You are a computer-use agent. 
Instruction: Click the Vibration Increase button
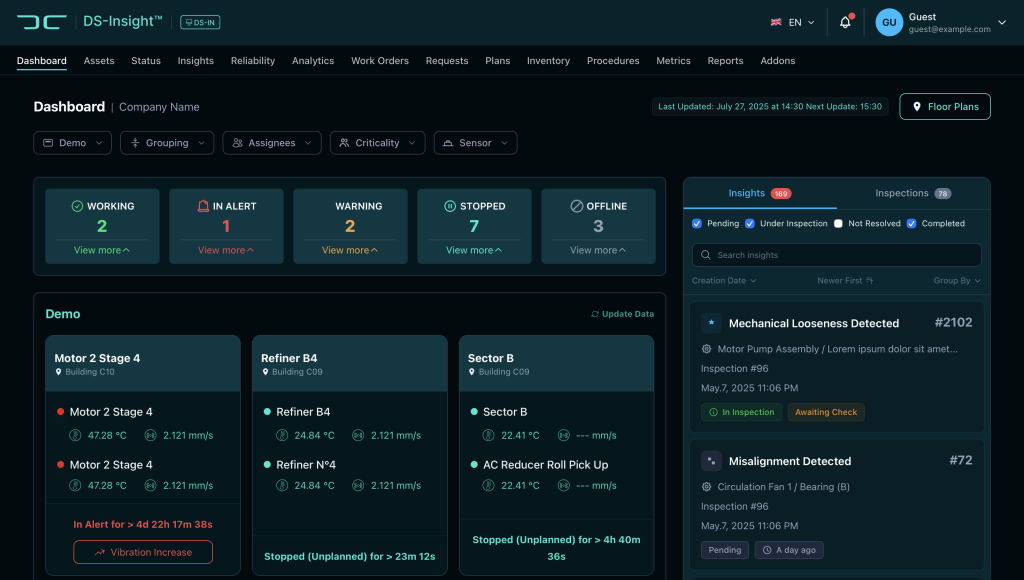pos(143,552)
